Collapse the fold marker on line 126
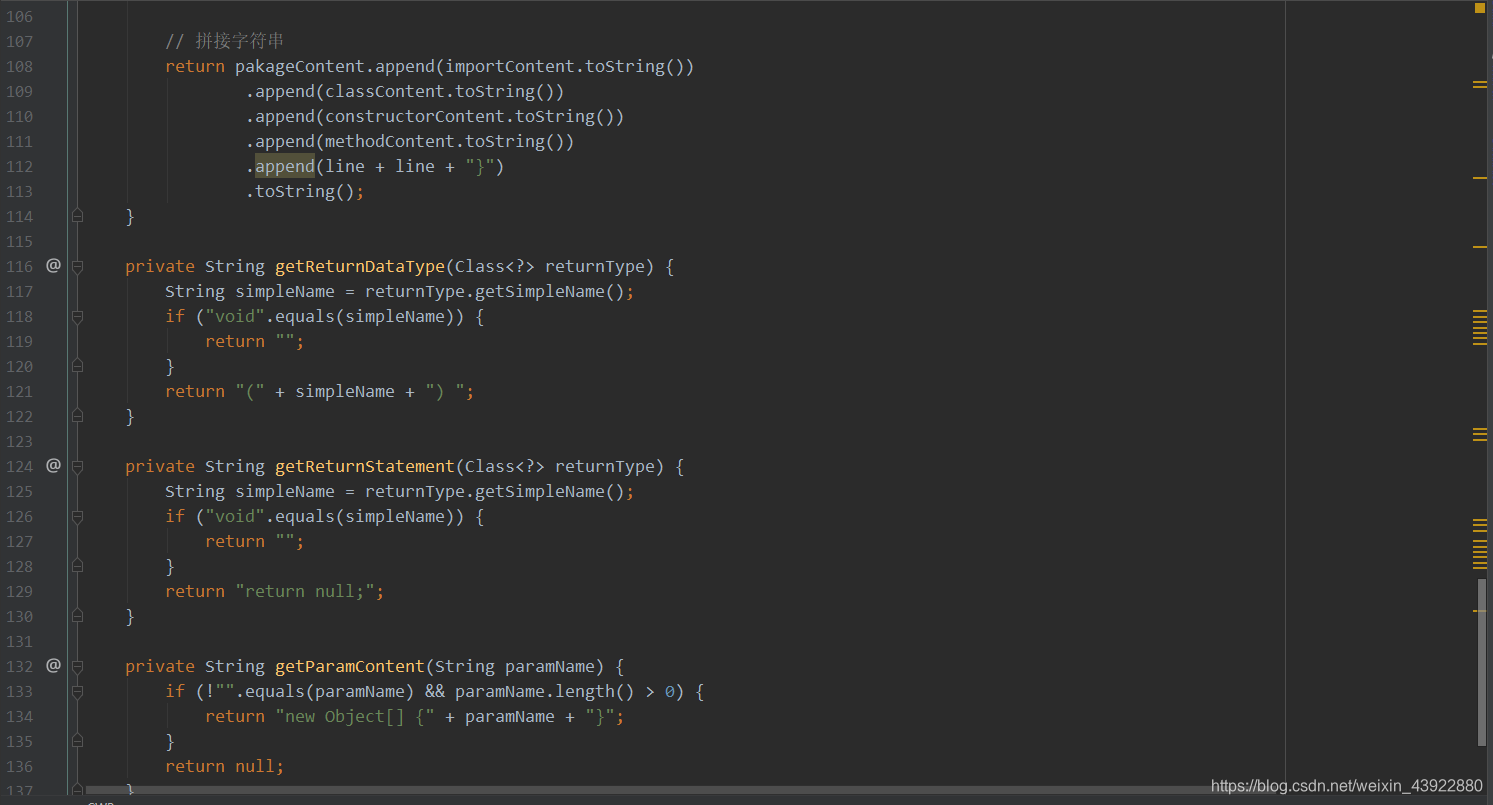The height and width of the screenshot is (805, 1493). point(77,517)
